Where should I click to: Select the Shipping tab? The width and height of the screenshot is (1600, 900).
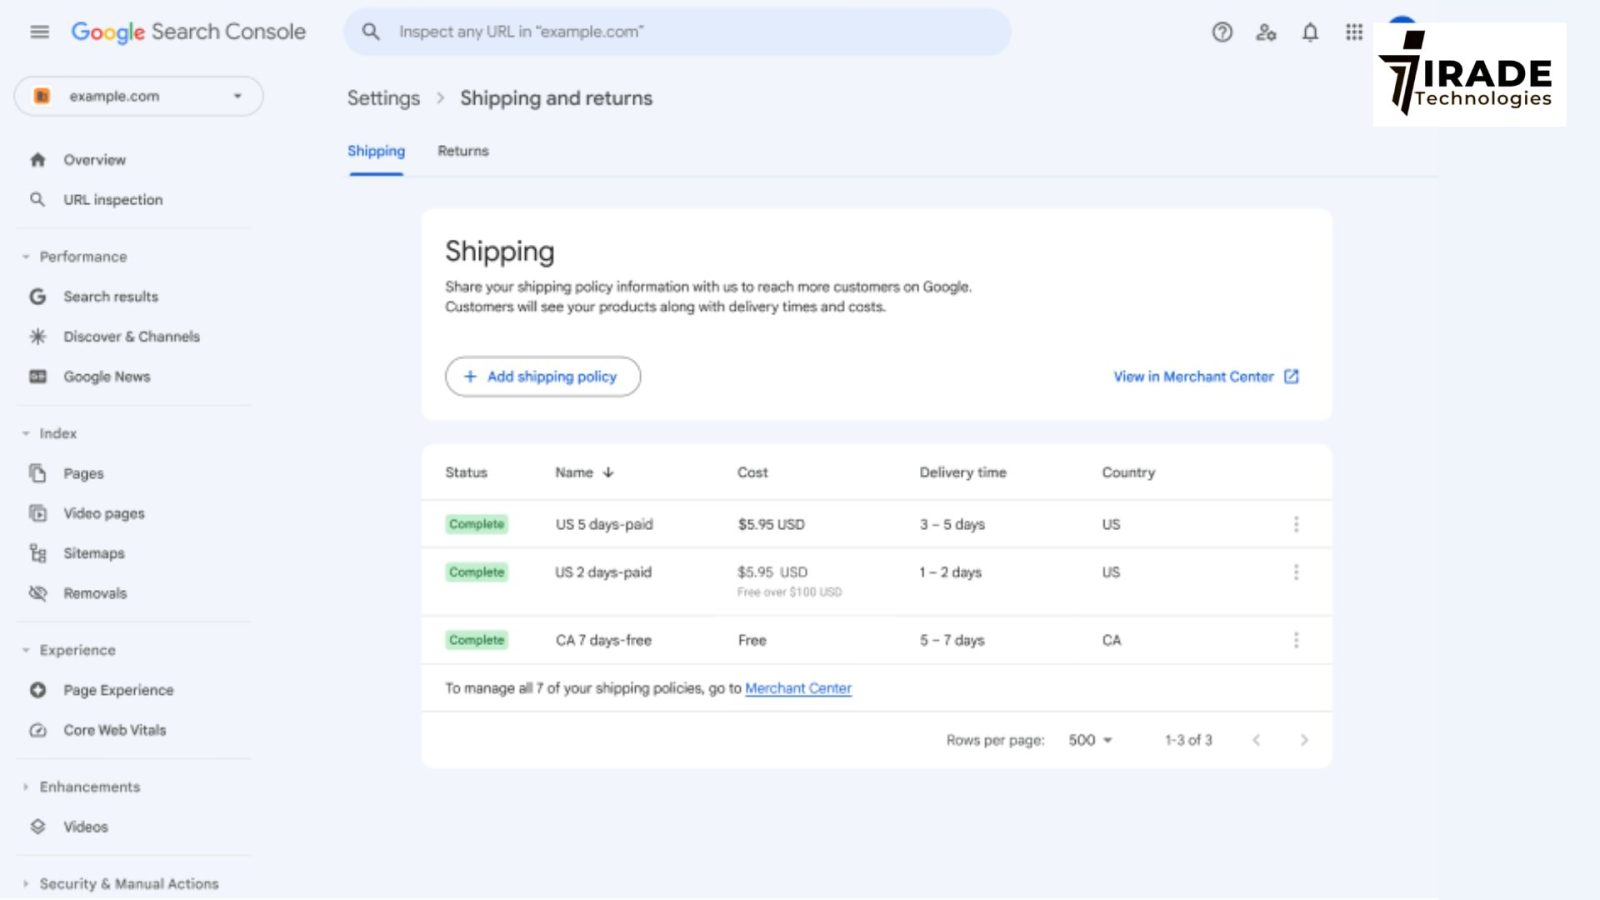(376, 151)
